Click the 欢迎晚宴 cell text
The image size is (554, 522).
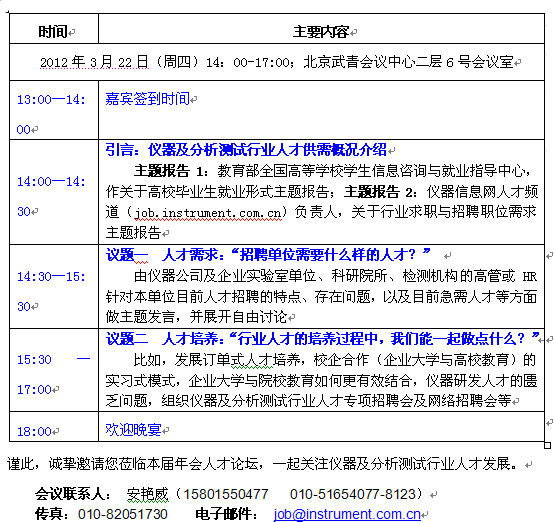point(133,430)
